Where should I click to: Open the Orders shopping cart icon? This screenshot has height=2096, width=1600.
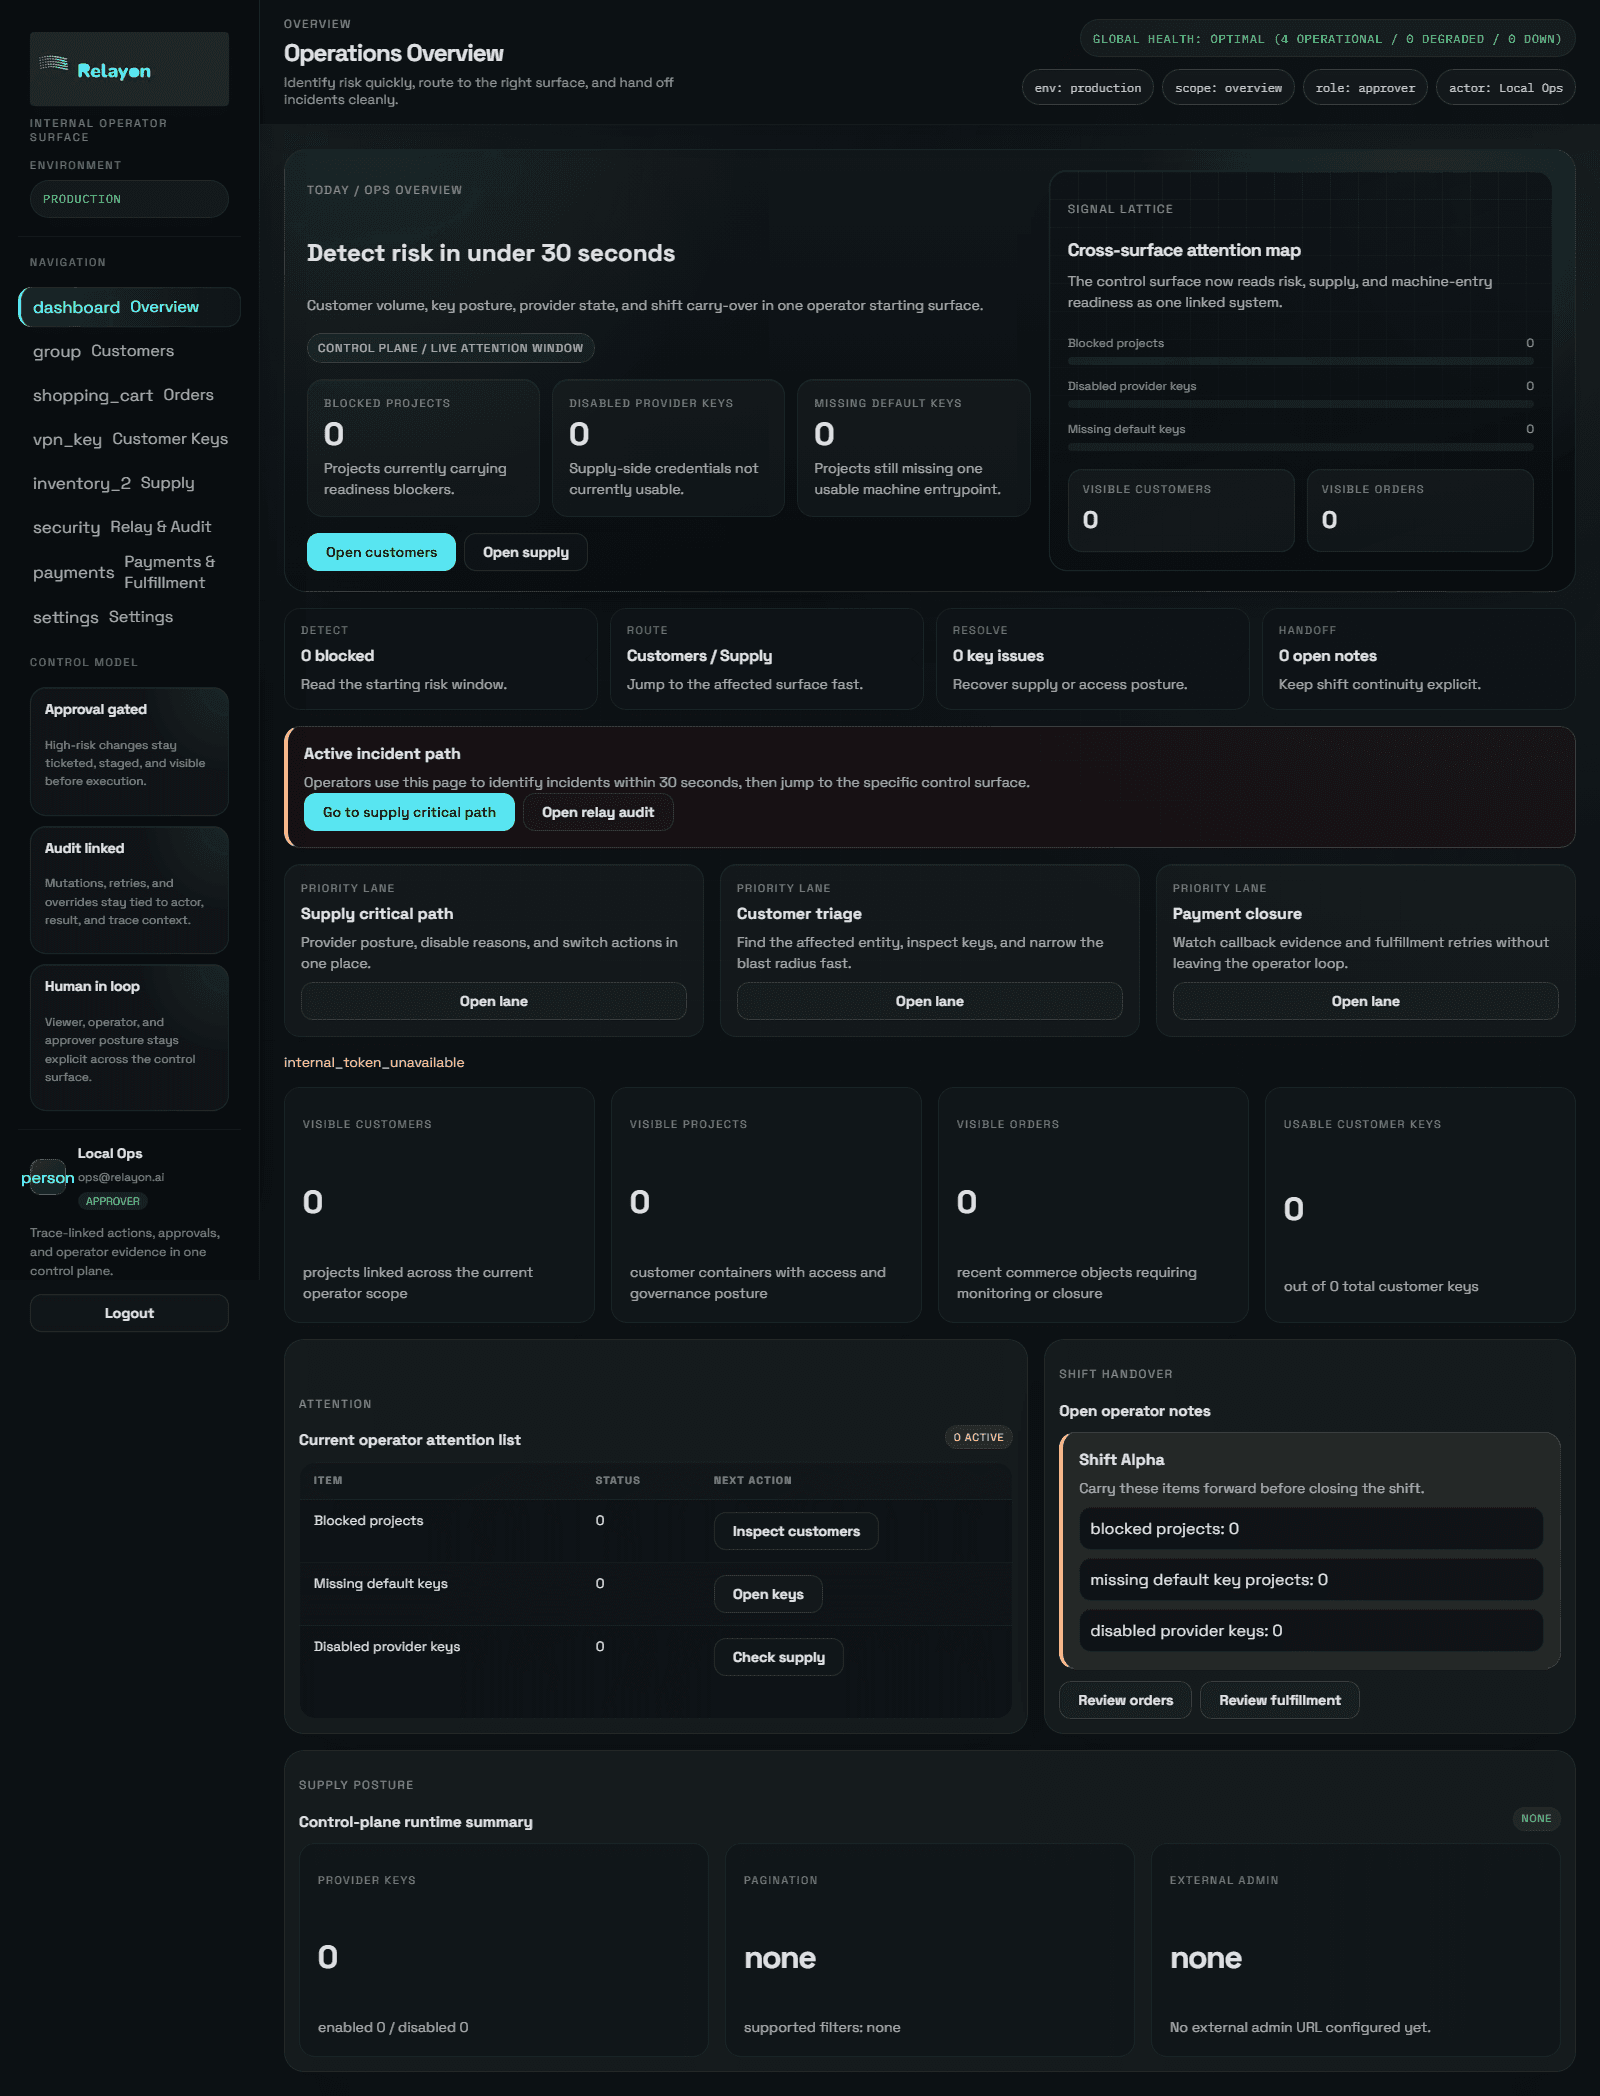[x=94, y=395]
